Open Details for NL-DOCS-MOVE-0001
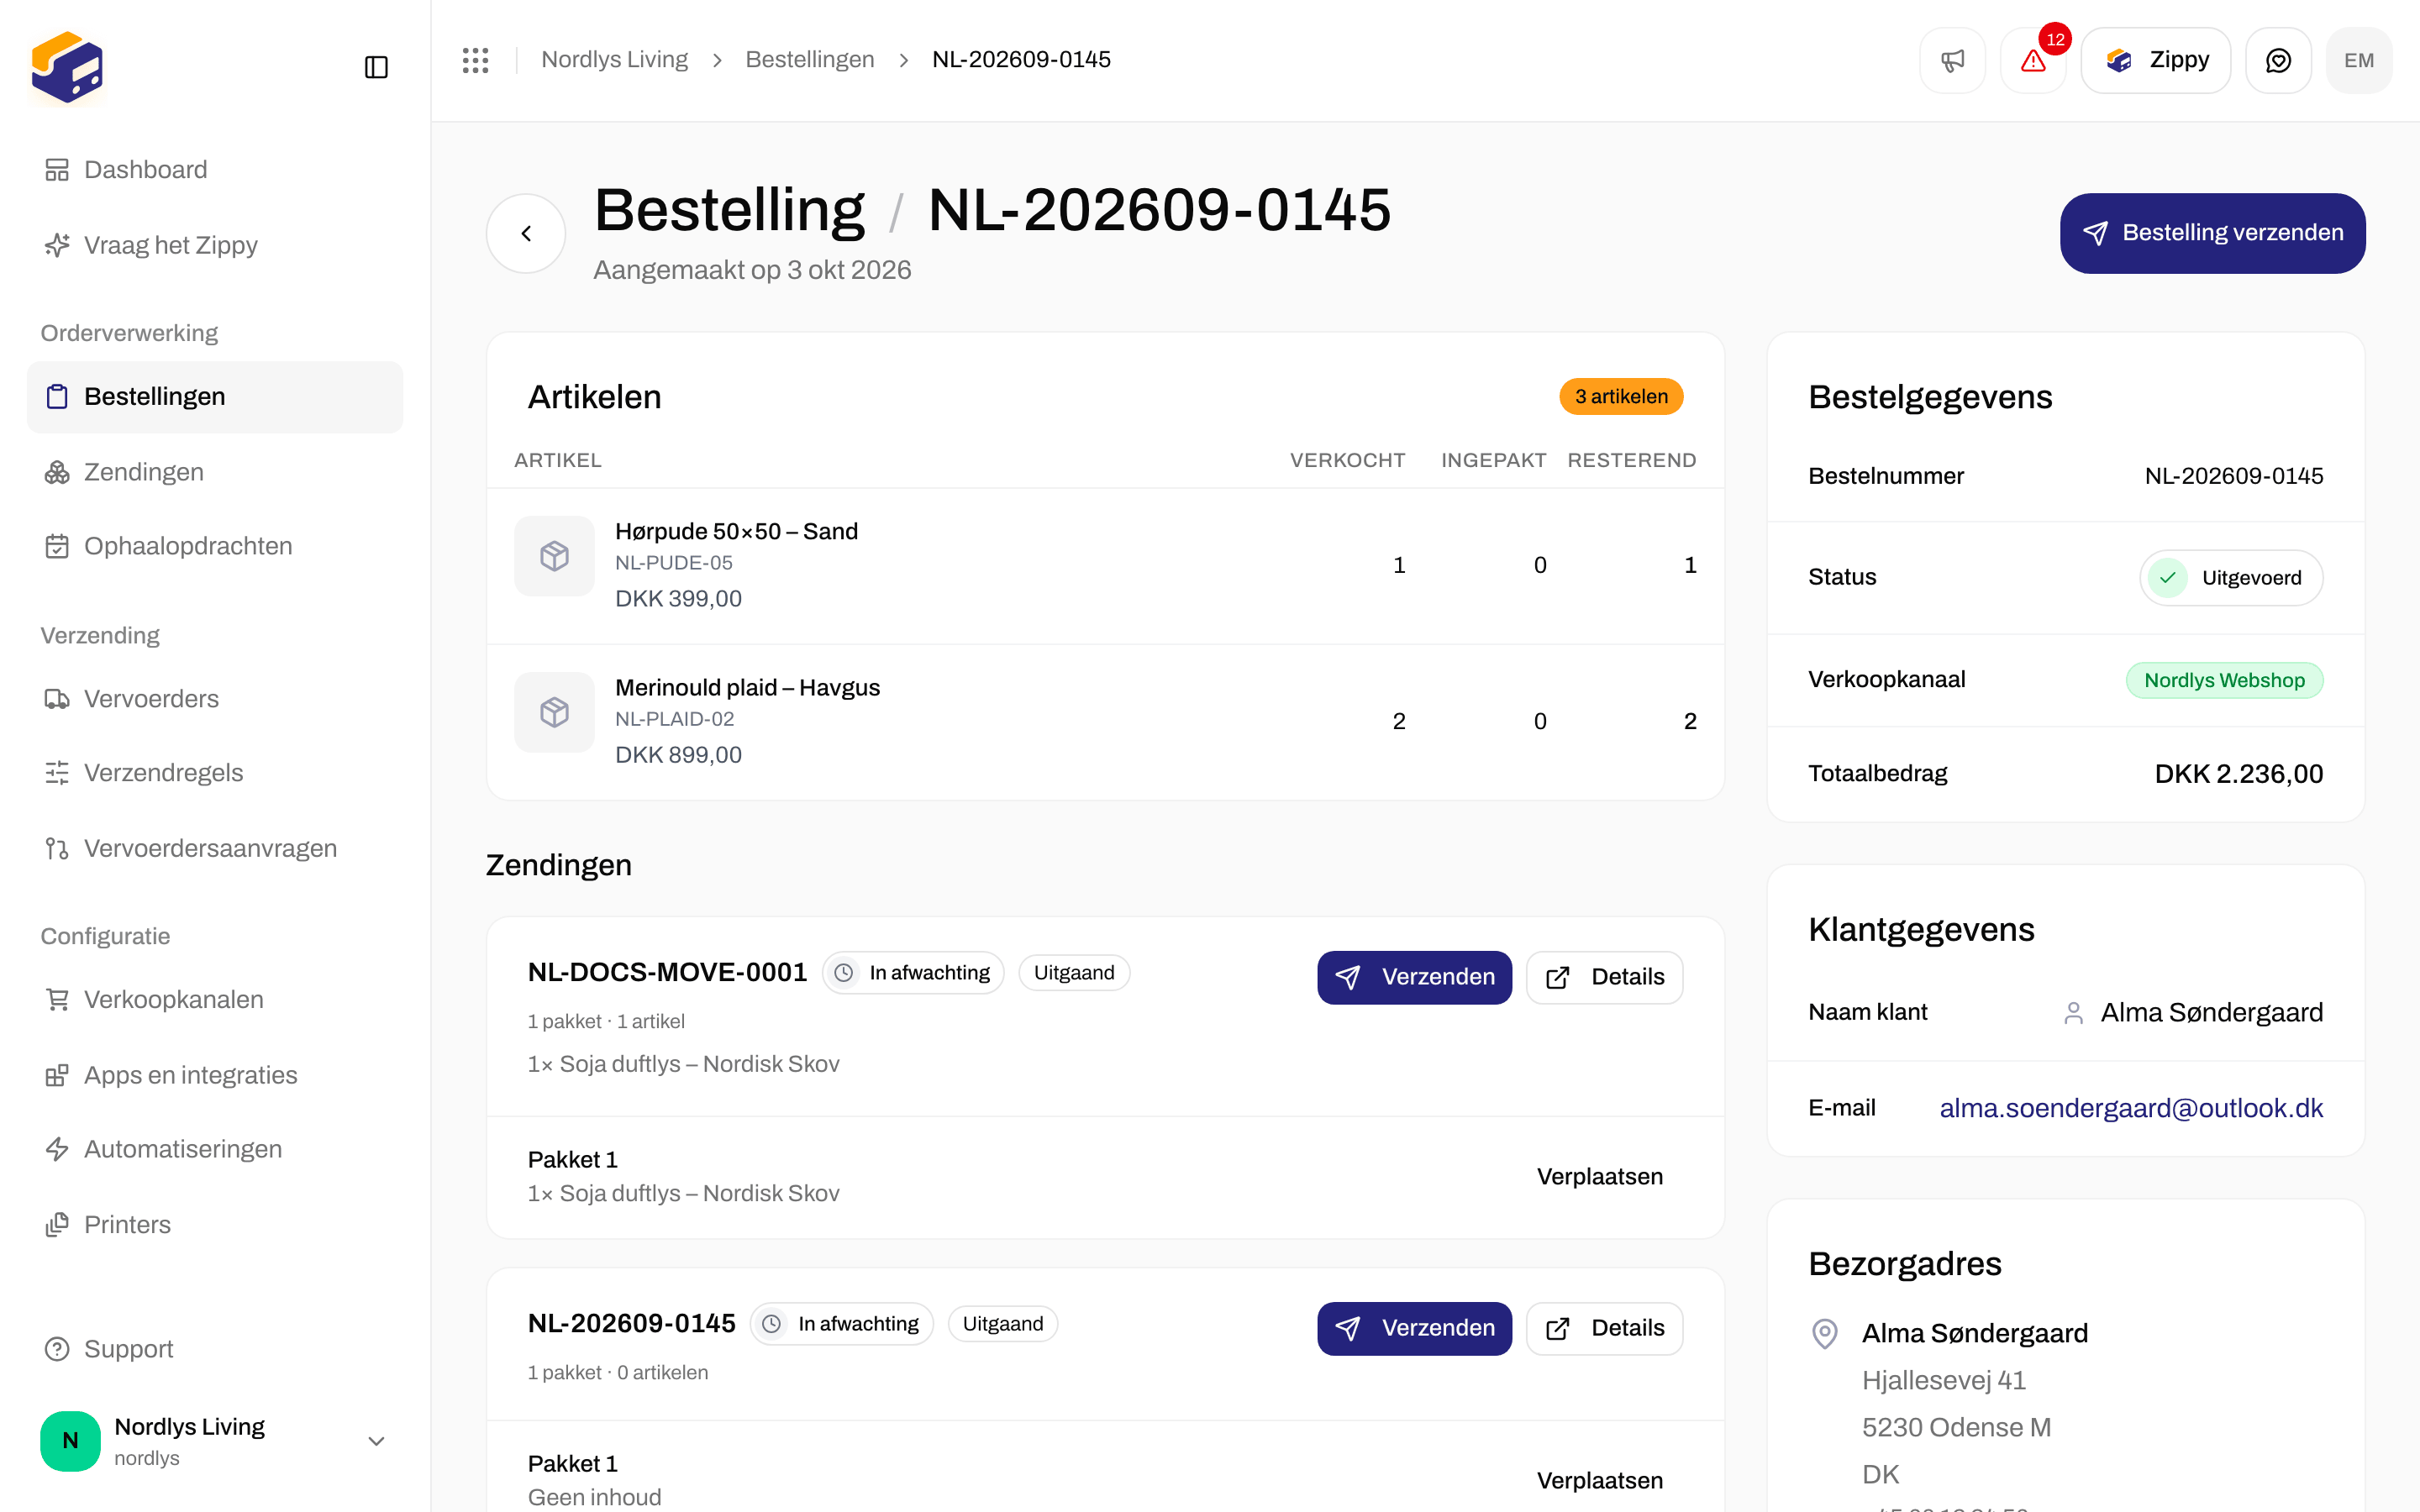 1604,977
